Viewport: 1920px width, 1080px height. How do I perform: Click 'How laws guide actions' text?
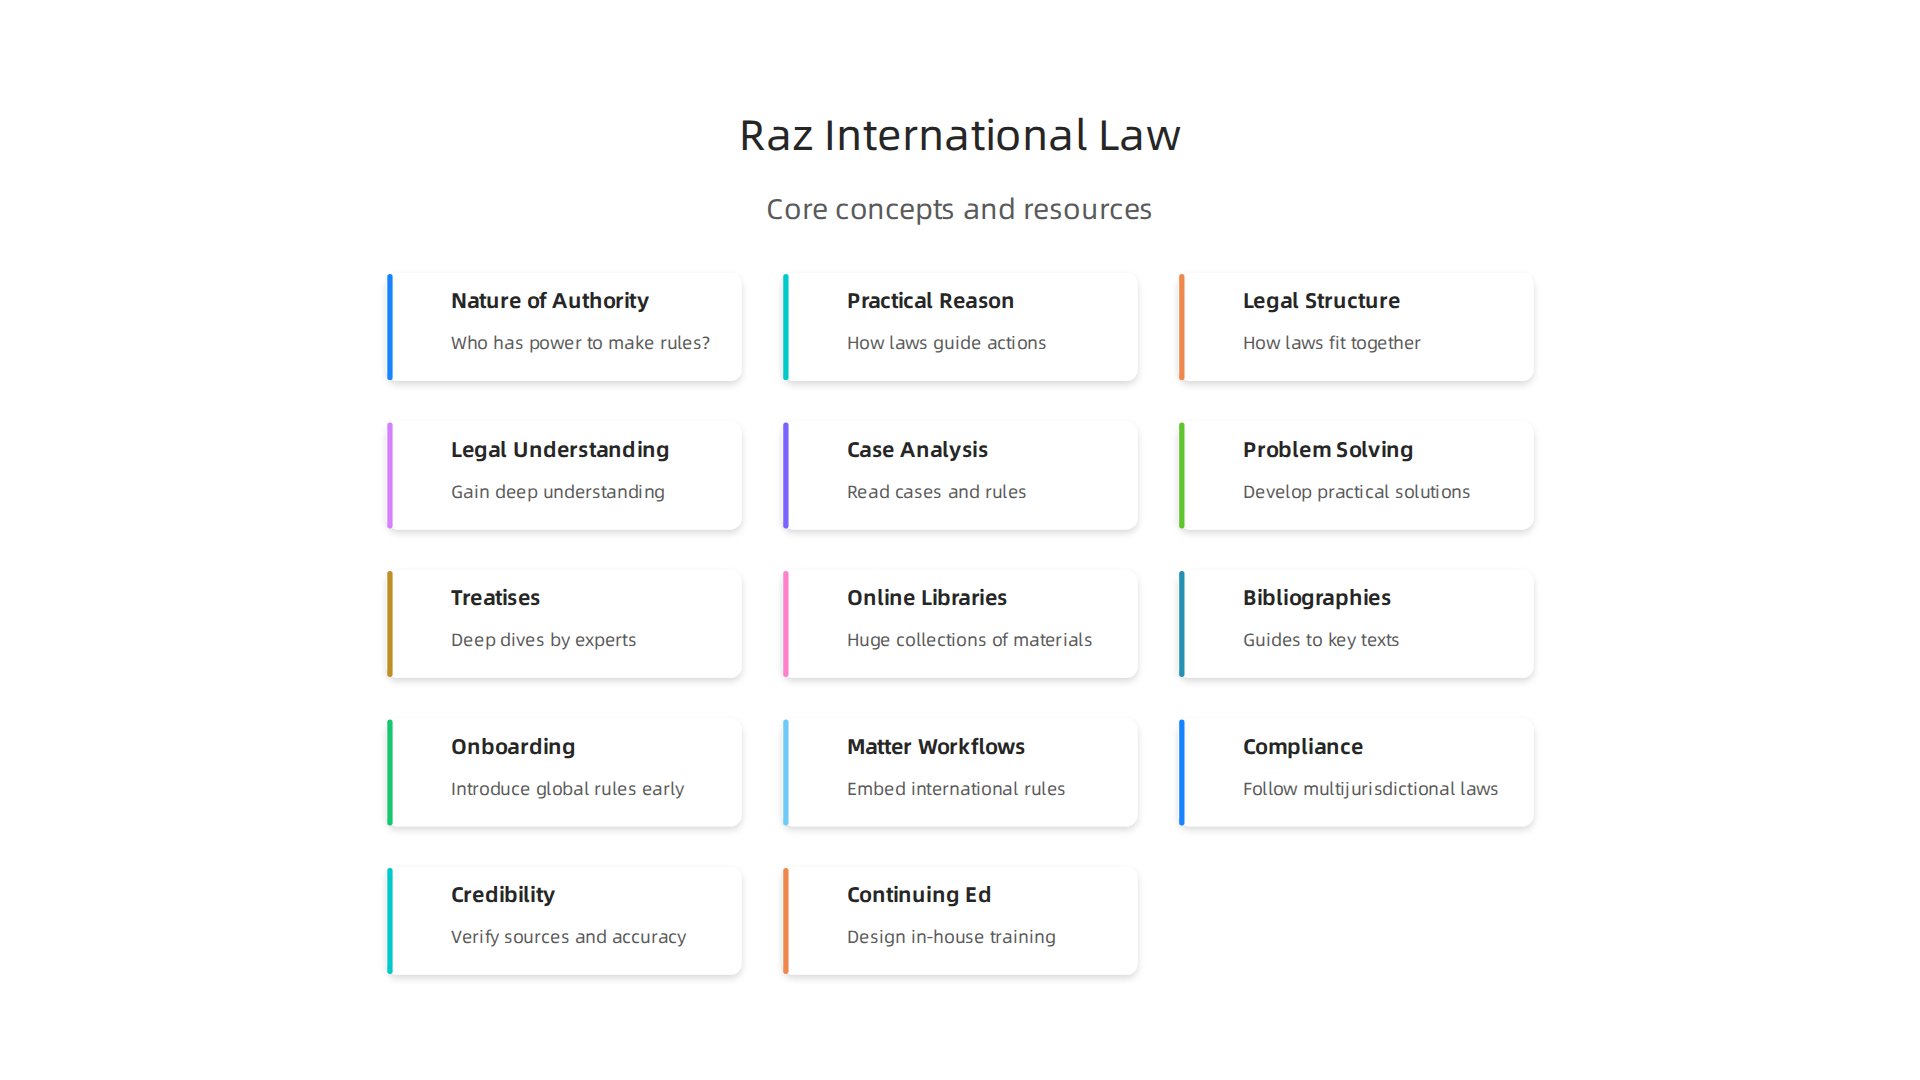[x=946, y=343]
